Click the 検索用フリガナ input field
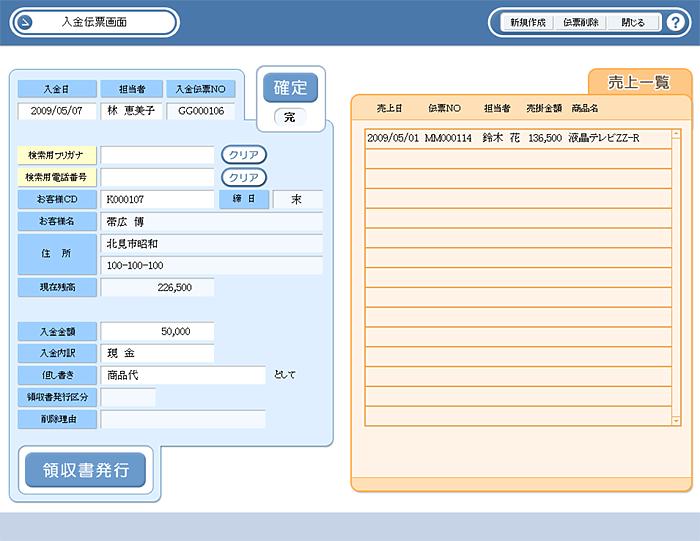700x541 pixels. pos(157,155)
